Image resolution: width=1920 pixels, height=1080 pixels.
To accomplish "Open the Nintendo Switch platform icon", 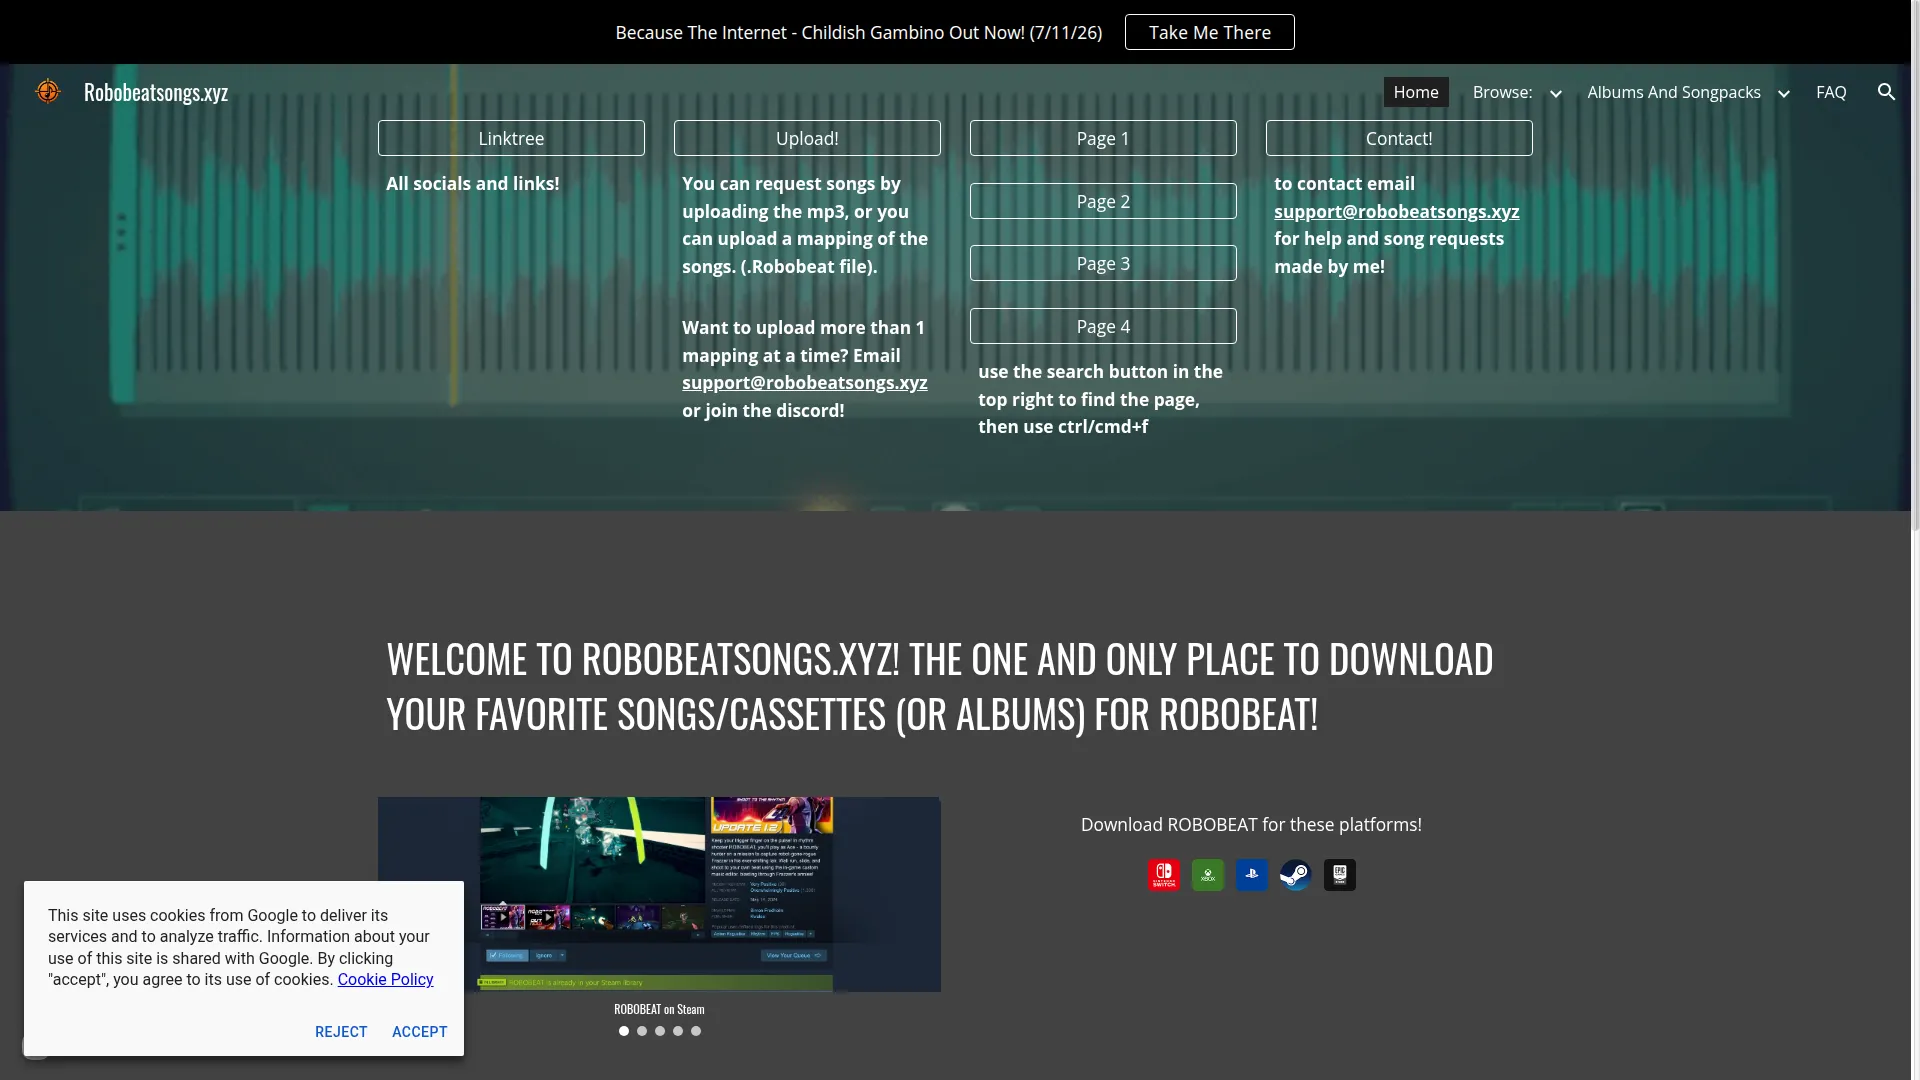I will (x=1164, y=875).
